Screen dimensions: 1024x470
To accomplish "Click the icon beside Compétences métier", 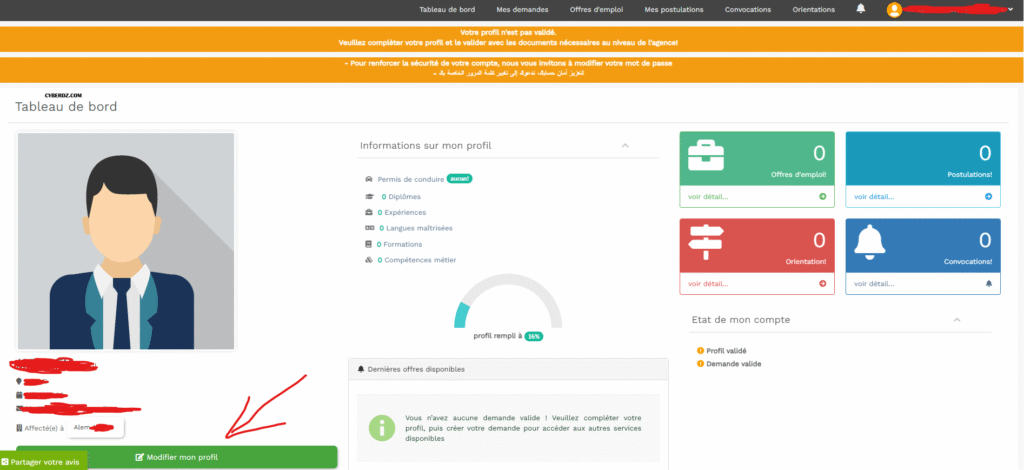I will [369, 260].
